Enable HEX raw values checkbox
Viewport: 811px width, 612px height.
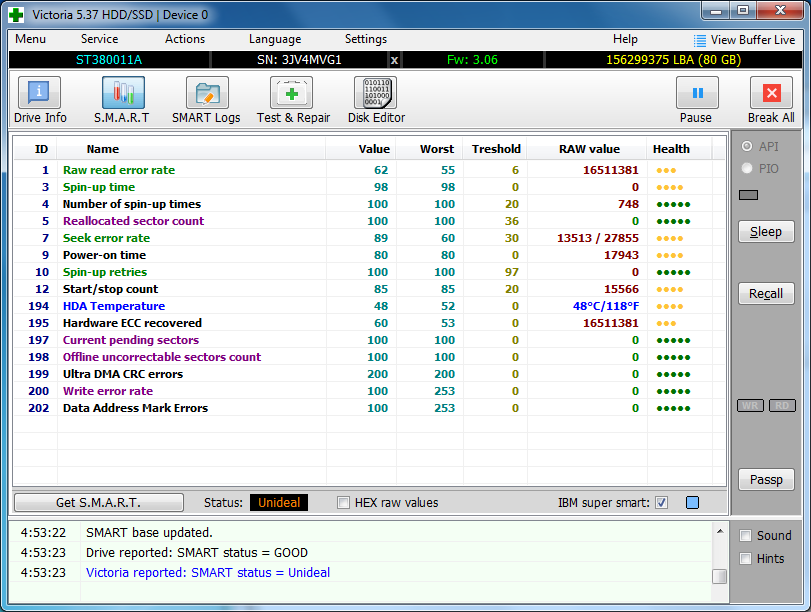[343, 503]
